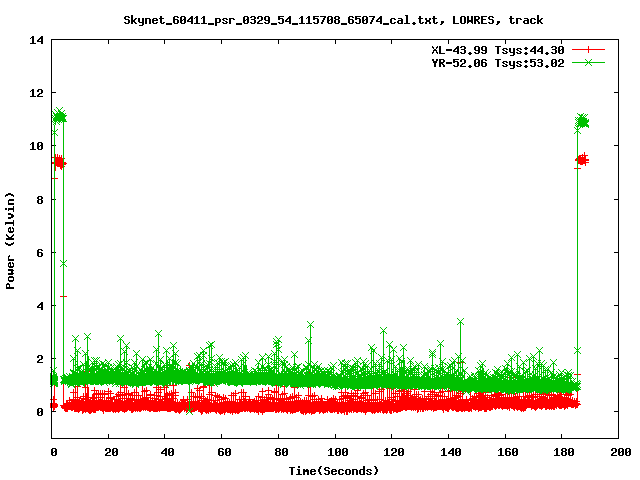Click the green spike peak near 144 seconds
Image resolution: width=640 pixels, height=480 pixels.
(x=460, y=322)
